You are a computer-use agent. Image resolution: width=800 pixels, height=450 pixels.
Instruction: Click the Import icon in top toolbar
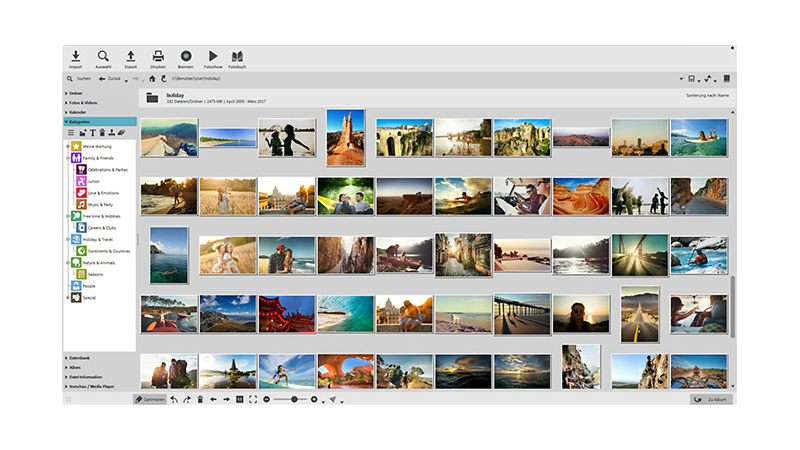pyautogui.click(x=76, y=57)
